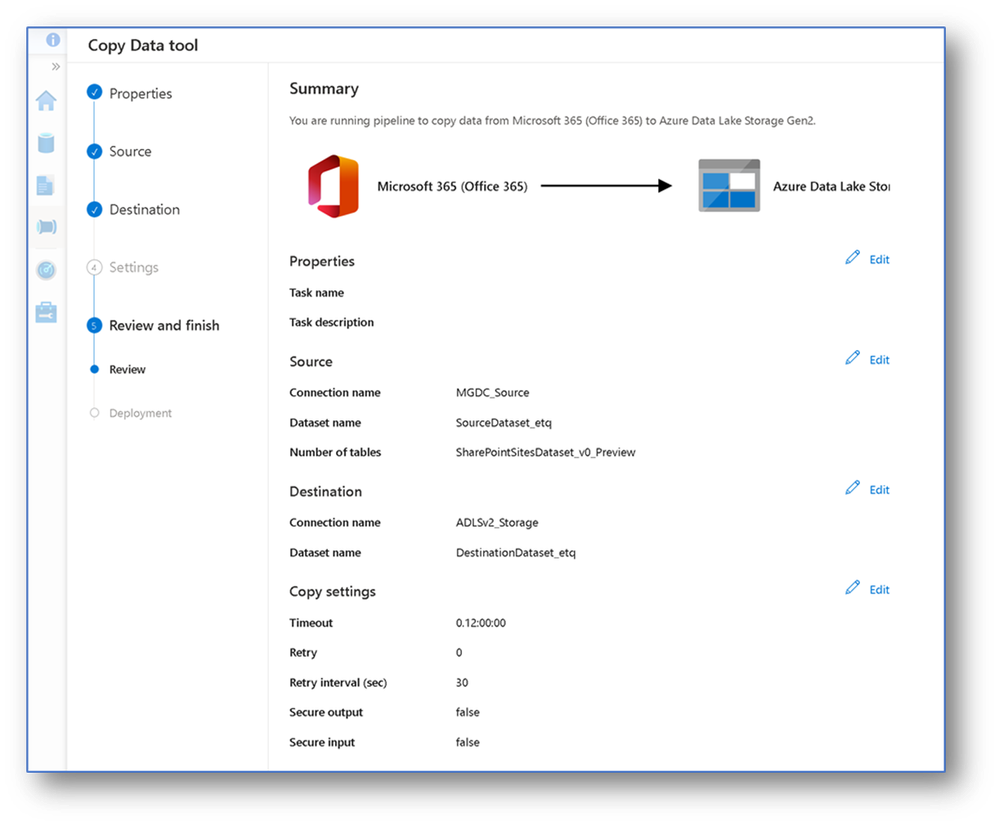Click the Secure output false value
The image size is (999, 826).
pos(468,713)
